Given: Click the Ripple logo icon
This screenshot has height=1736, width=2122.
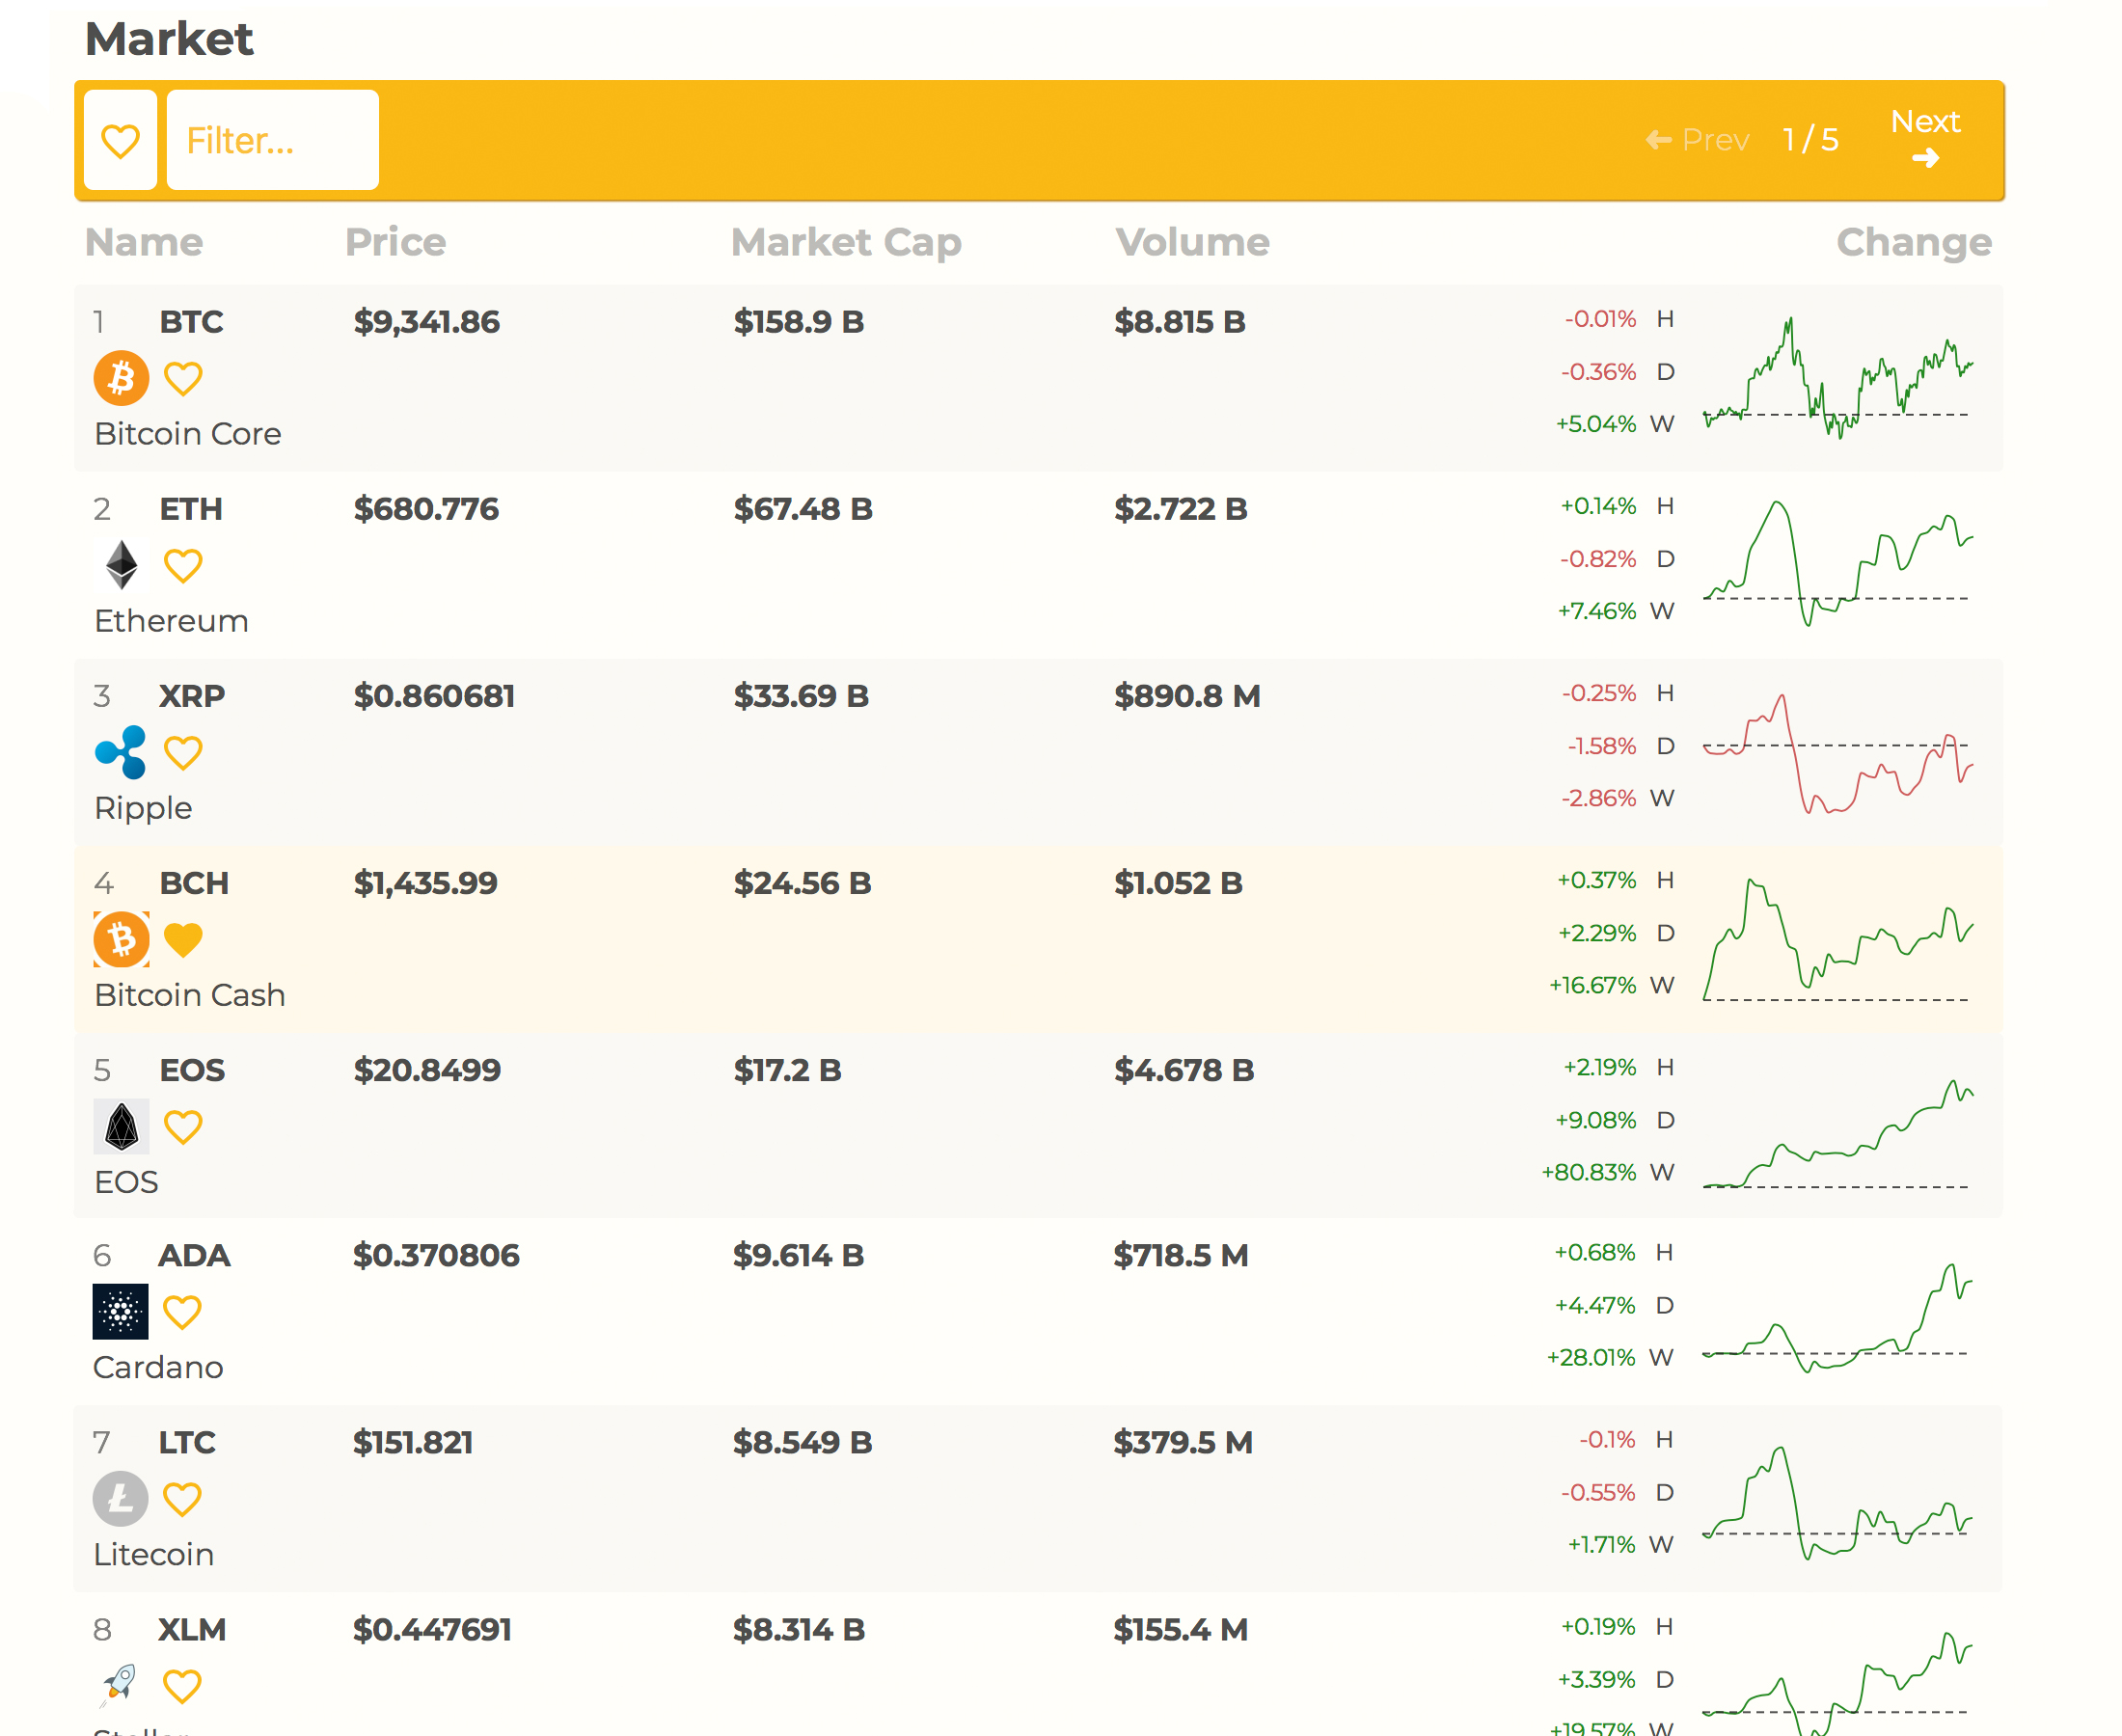Looking at the screenshot, I should (x=121, y=752).
